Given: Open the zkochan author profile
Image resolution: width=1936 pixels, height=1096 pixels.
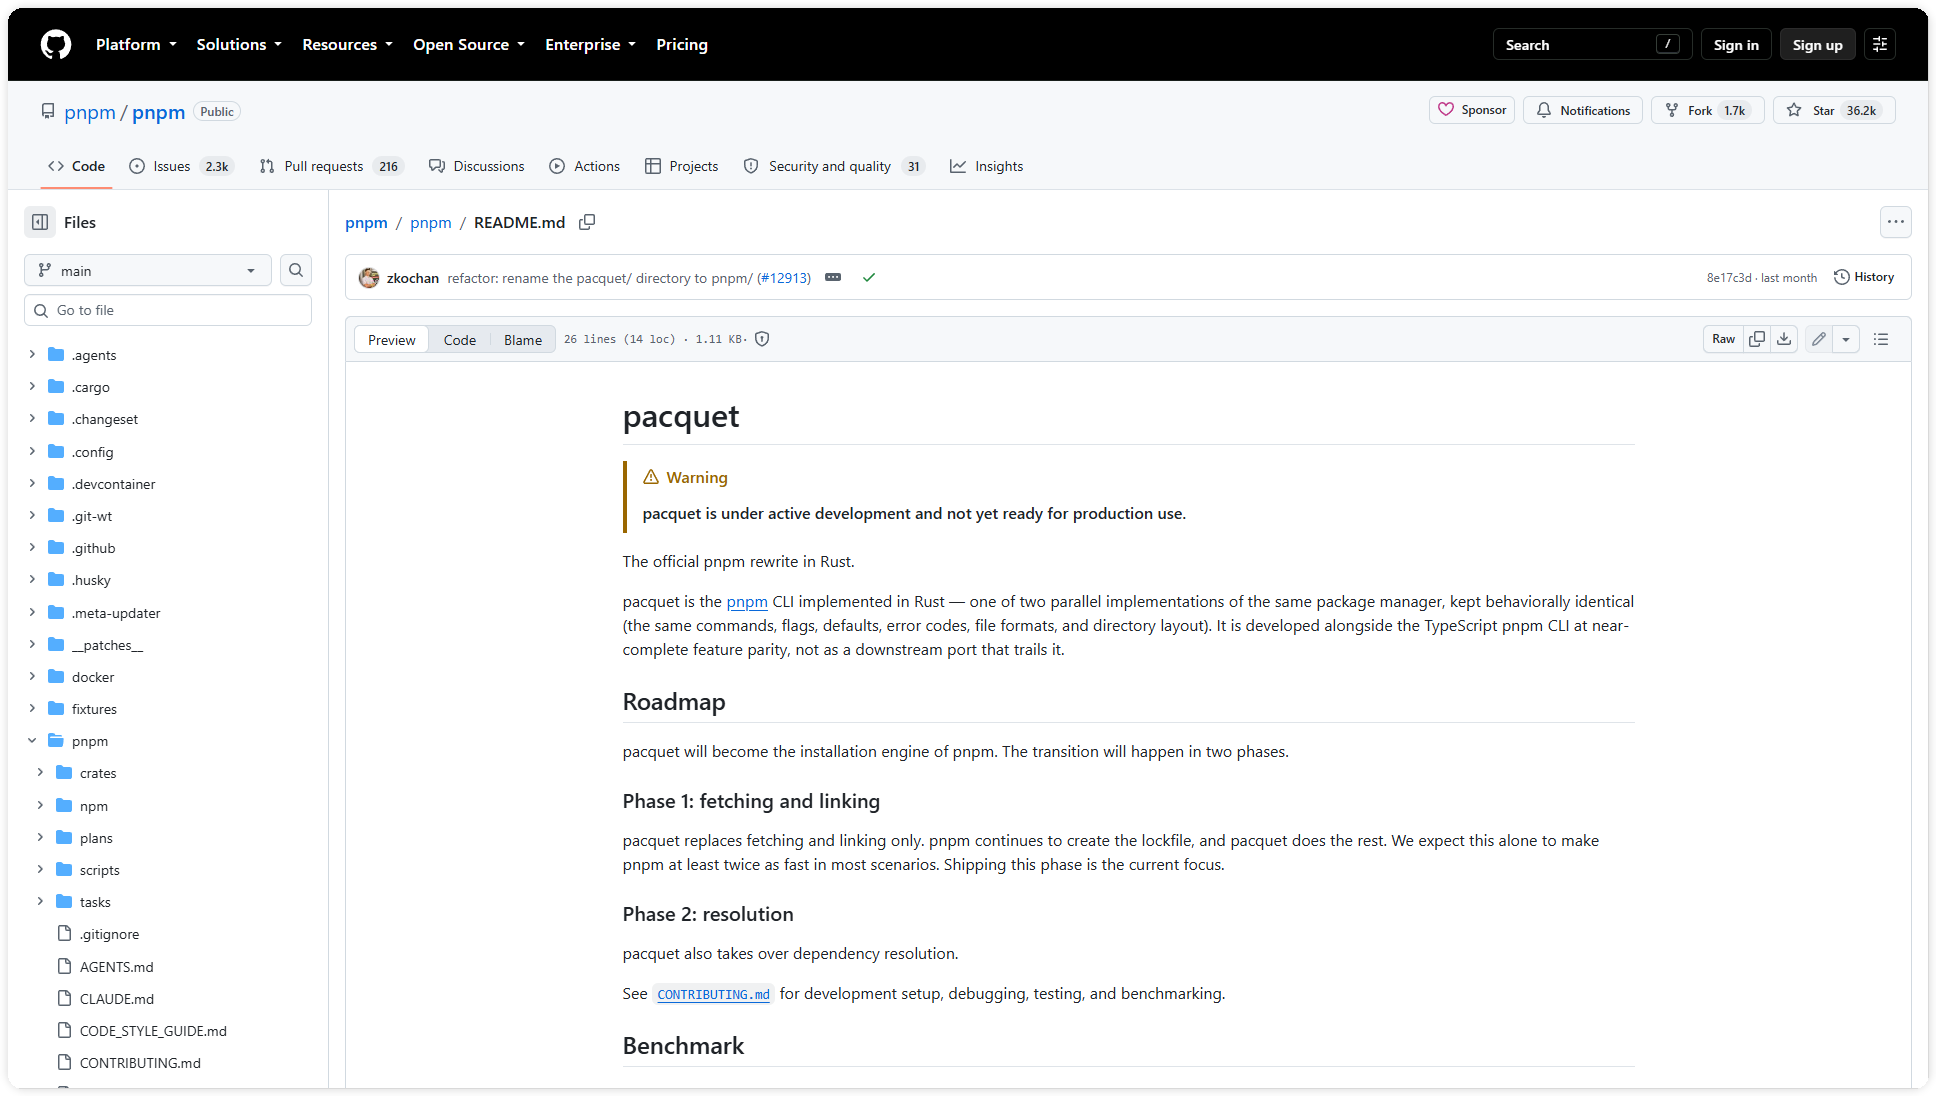Looking at the screenshot, I should (413, 278).
